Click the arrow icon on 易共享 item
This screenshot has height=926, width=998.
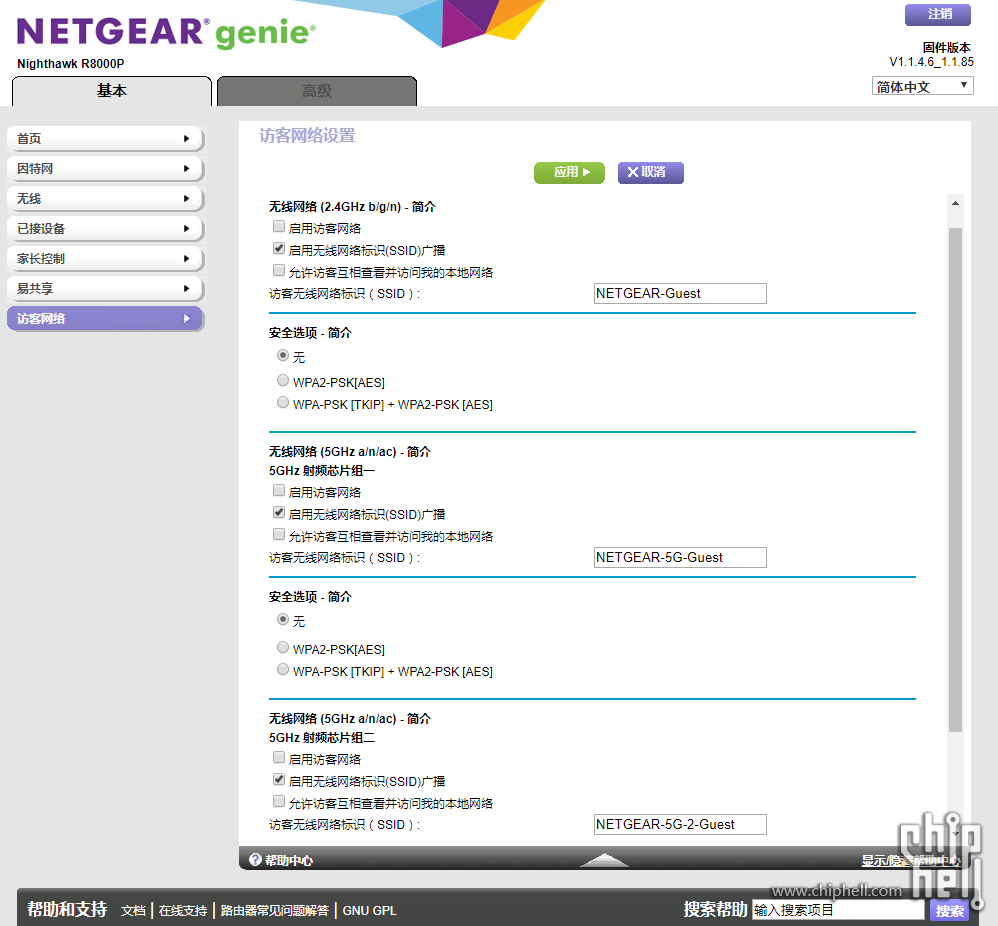[186, 288]
